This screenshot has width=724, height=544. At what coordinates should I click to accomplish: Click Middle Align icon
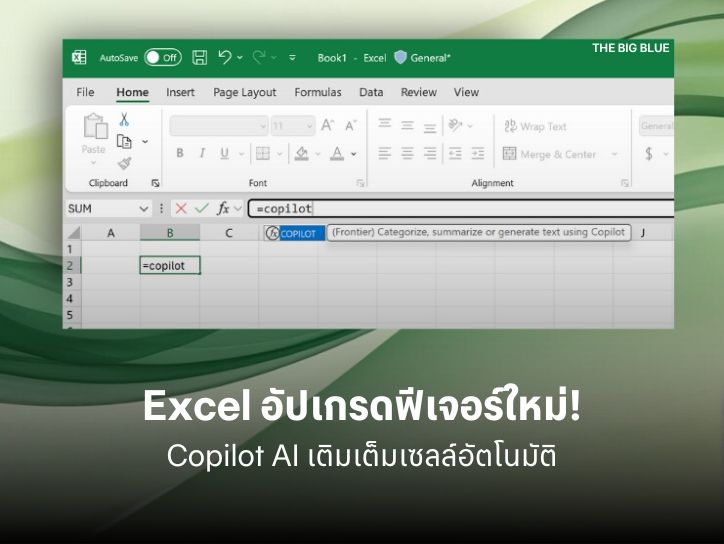407,125
